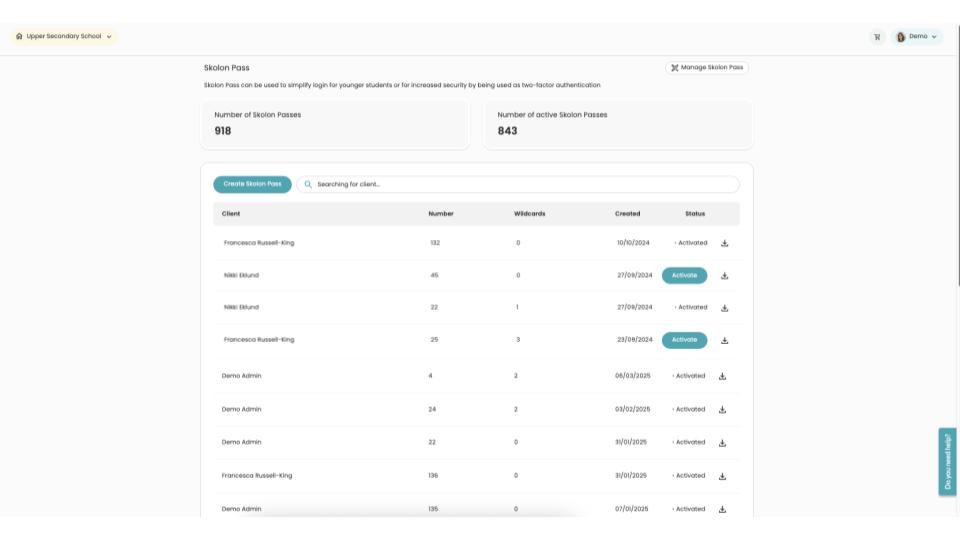The height and width of the screenshot is (540, 960).
Task: Open the Demo user account menu
Action: coord(917,37)
